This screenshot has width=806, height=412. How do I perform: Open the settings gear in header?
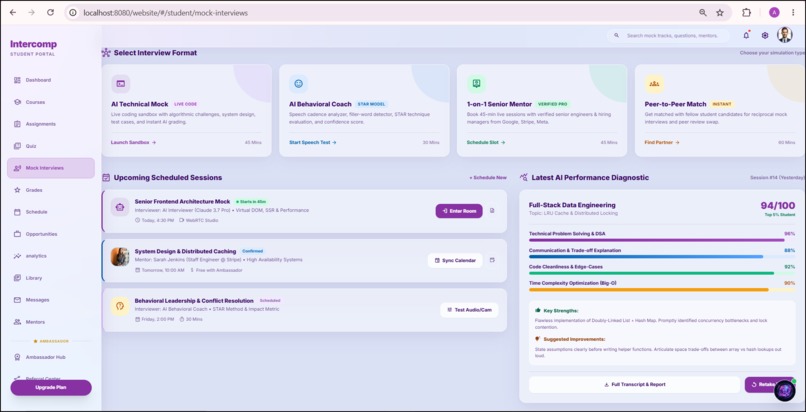point(765,35)
